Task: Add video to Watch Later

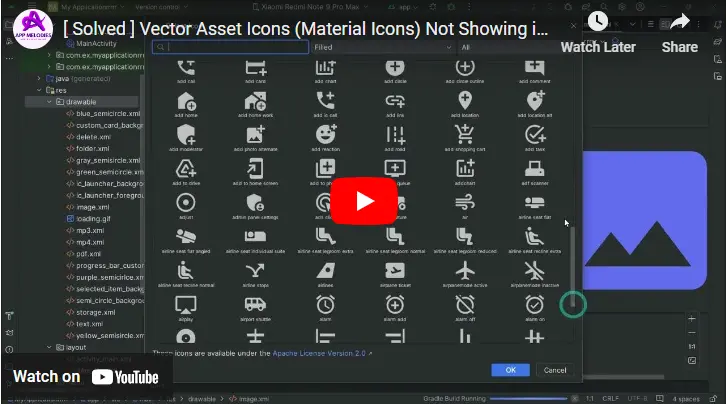Action: pos(598,33)
